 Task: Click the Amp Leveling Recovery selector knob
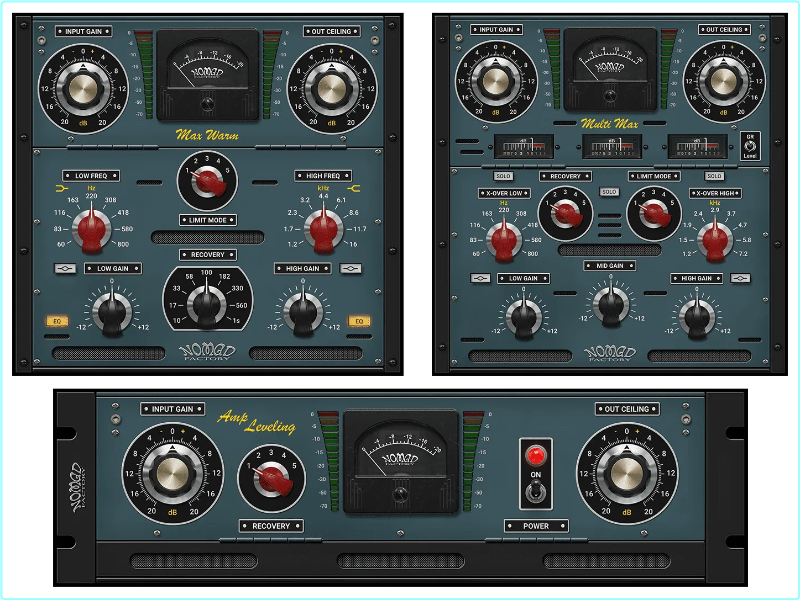pyautogui.click(x=271, y=479)
